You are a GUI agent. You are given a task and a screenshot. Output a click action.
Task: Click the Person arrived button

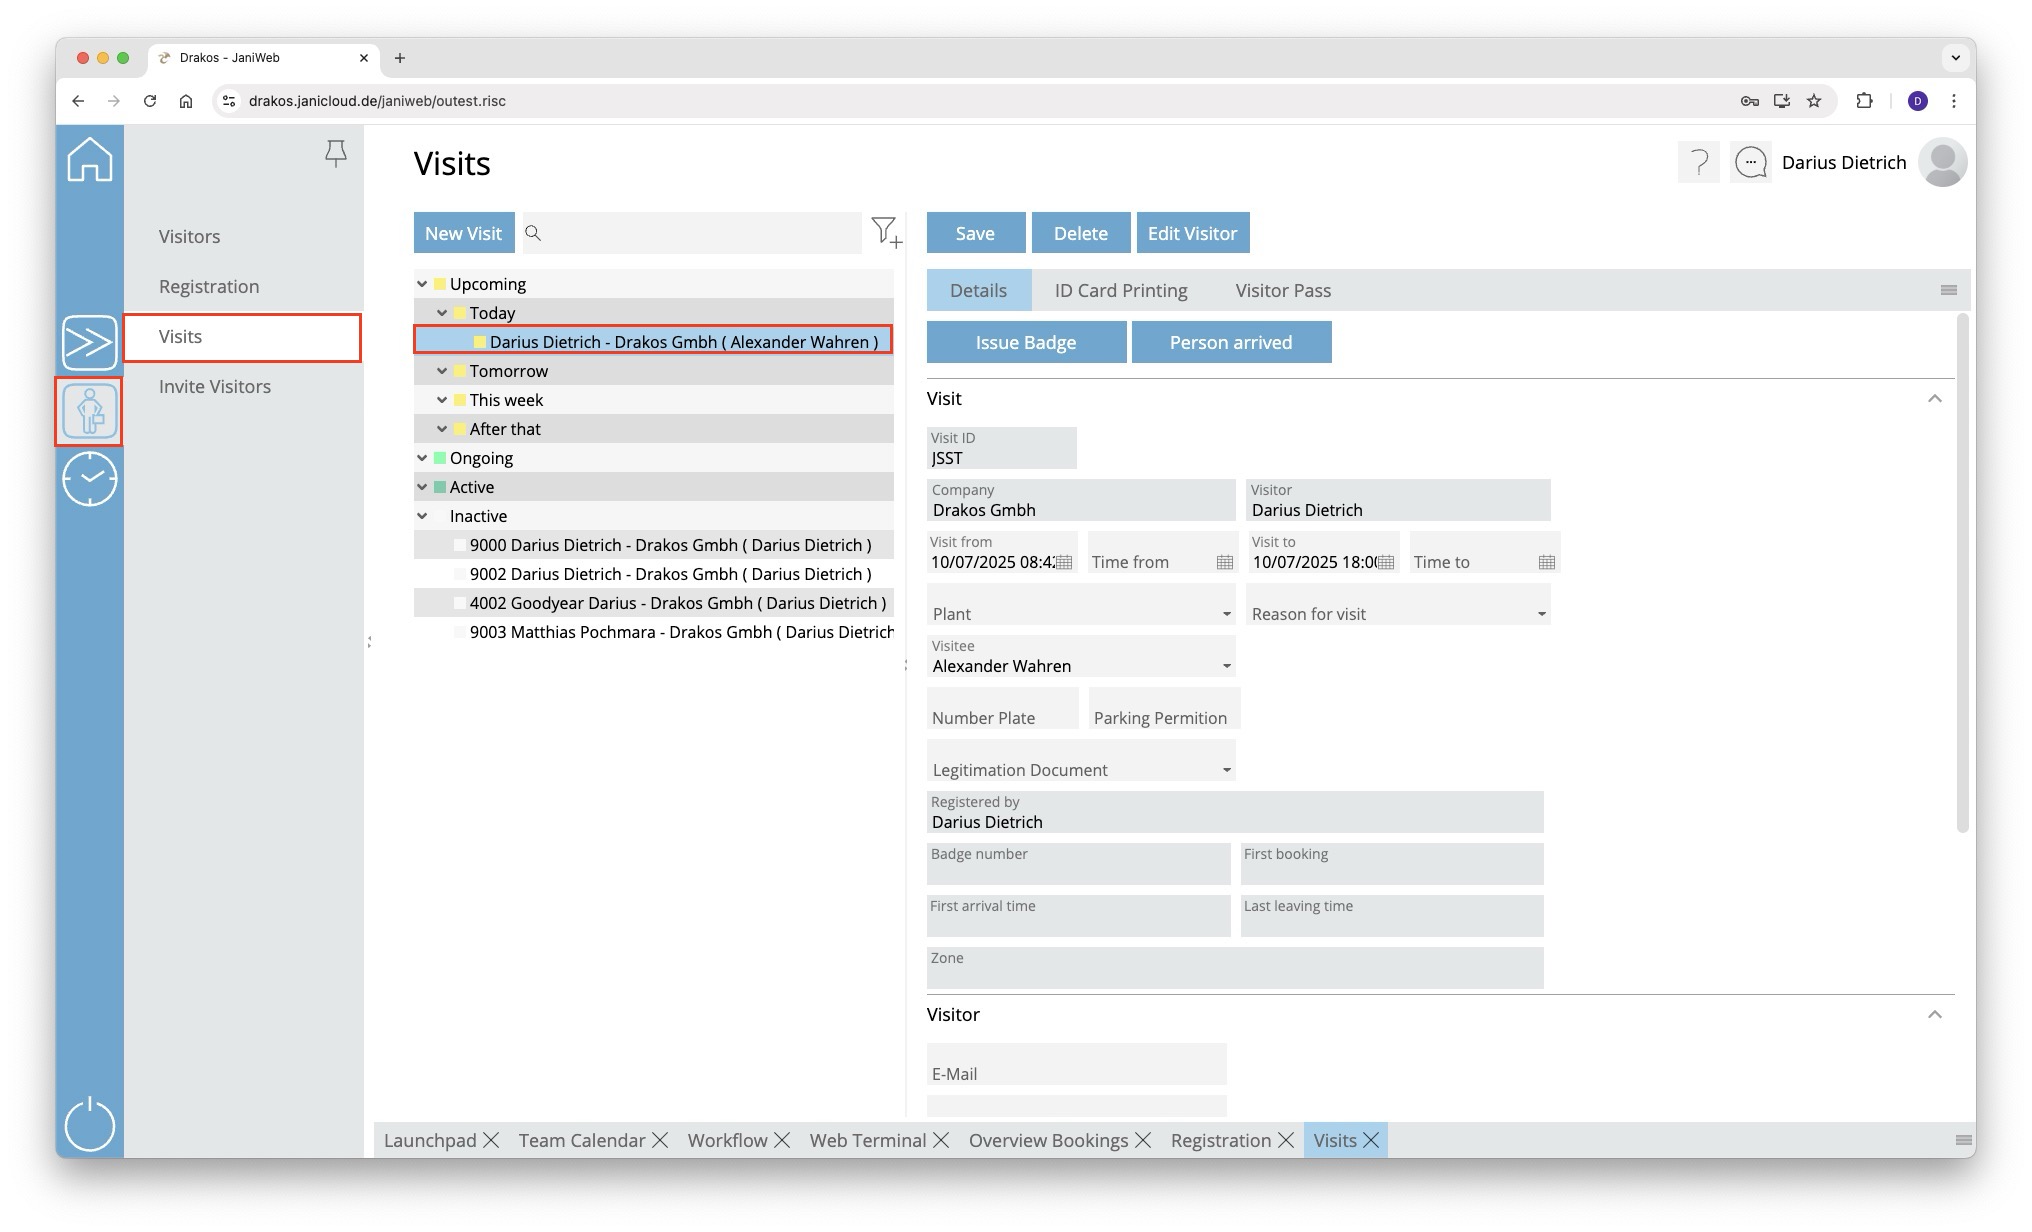(1230, 342)
